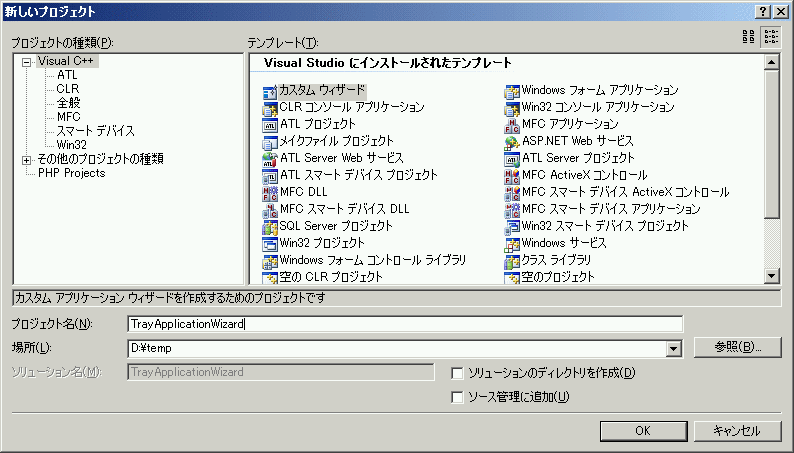Pick MFC スマート デバイス アプリケーション icon
794x453 pixels.
click(x=512, y=211)
